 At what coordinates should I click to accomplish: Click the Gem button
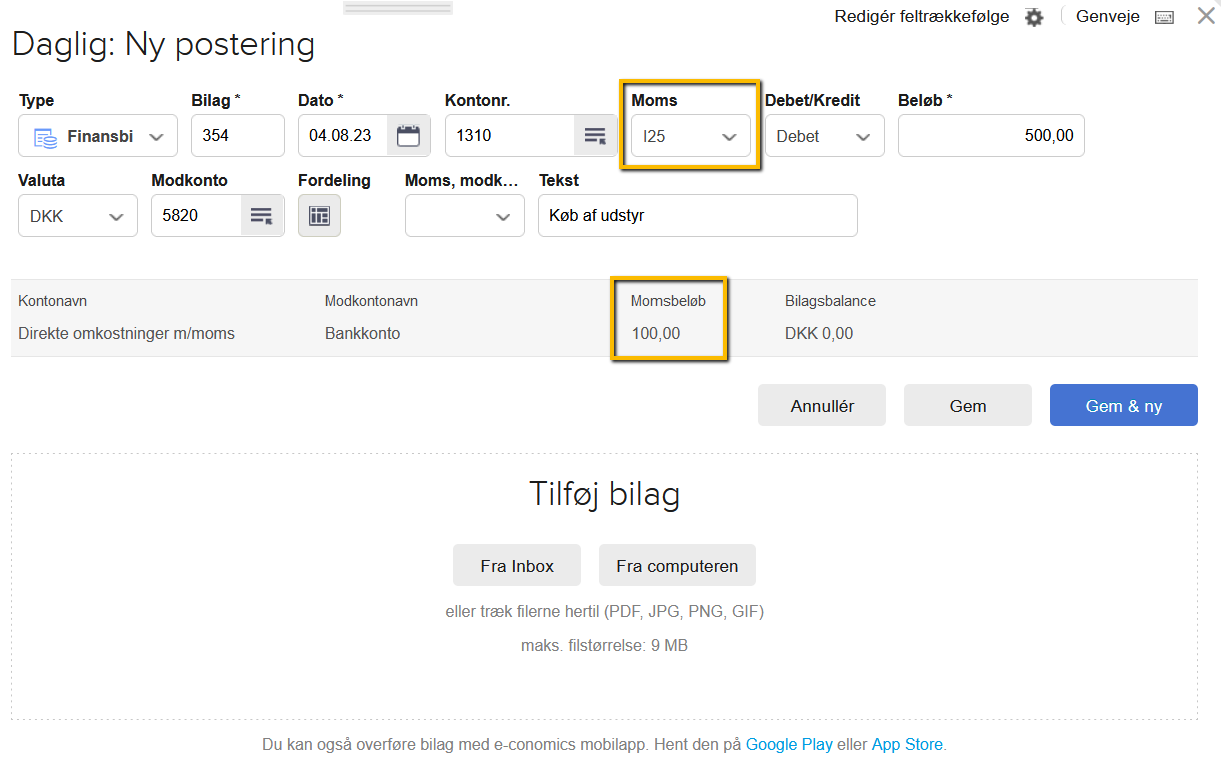click(967, 406)
